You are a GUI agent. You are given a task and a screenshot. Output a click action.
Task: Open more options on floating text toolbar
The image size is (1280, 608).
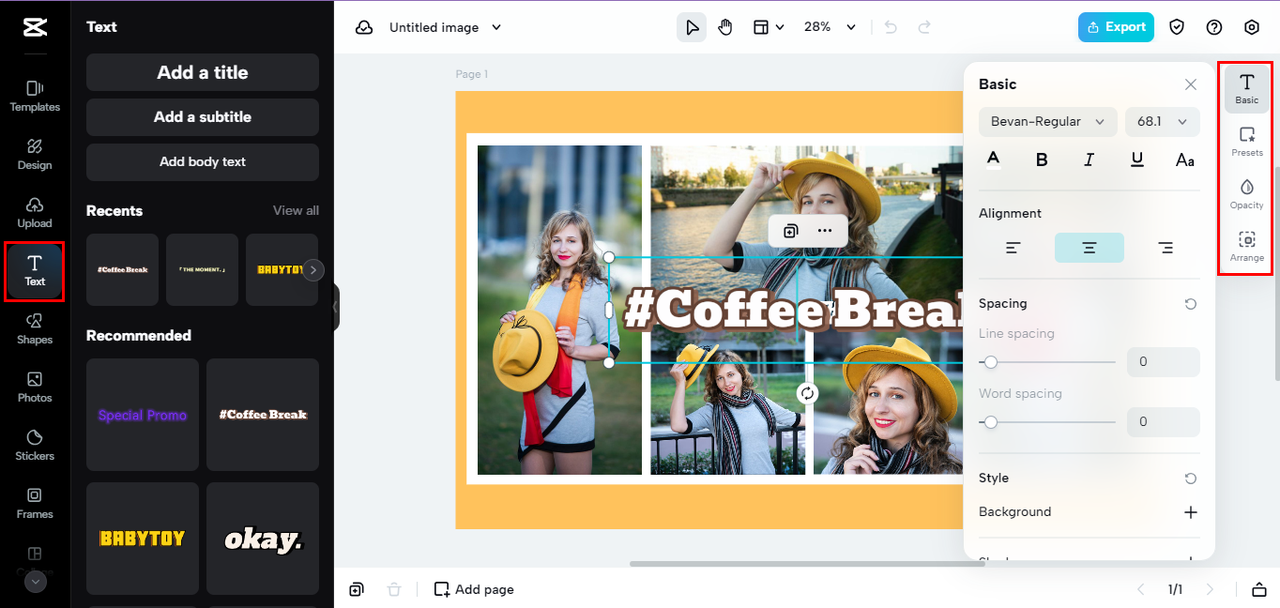tap(824, 231)
